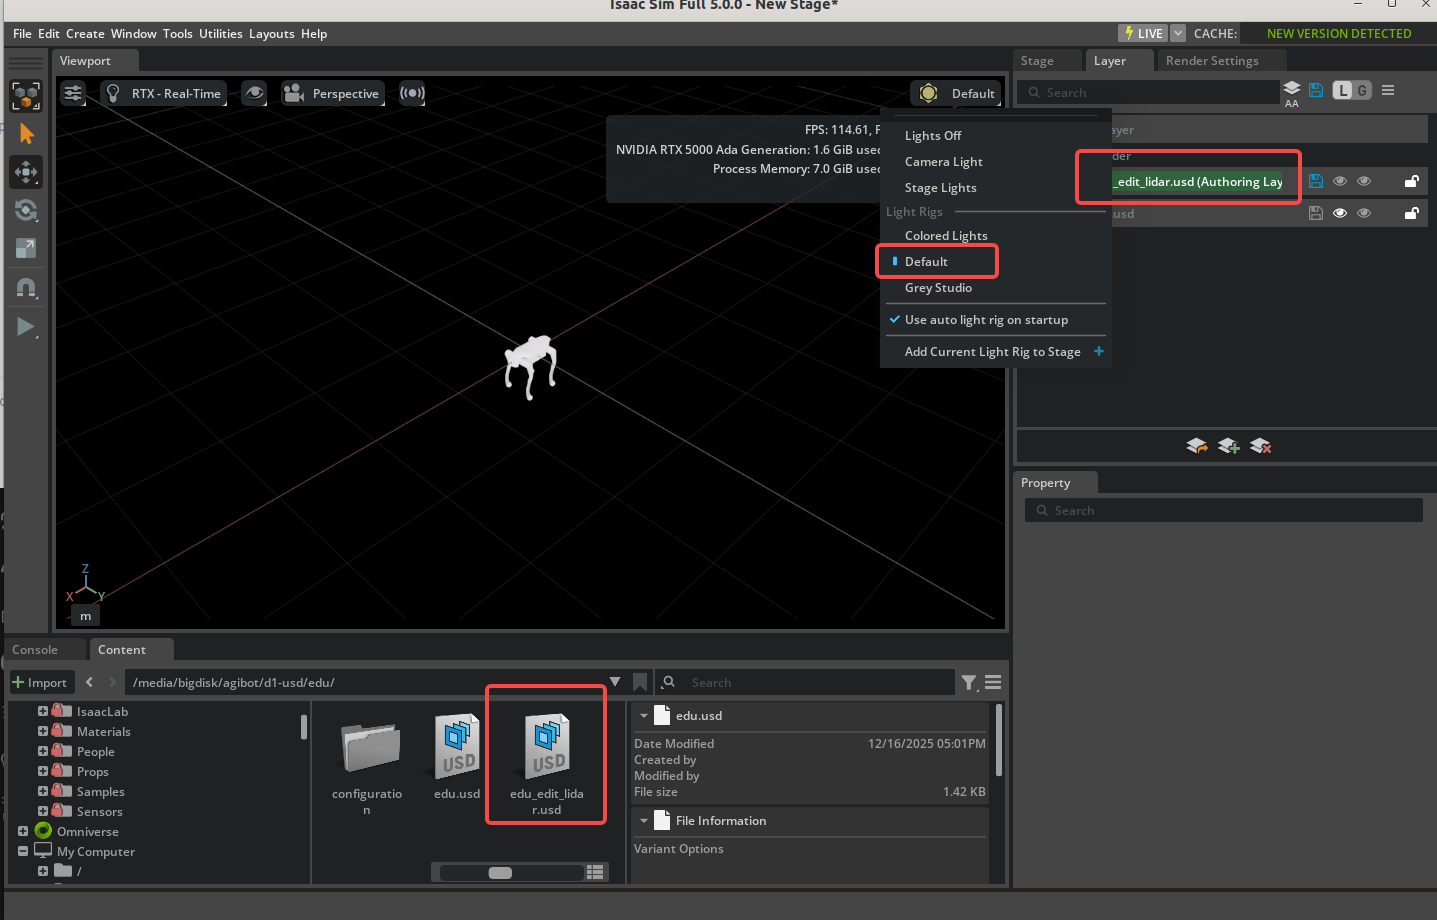Collapse the My Computer tree node
This screenshot has width=1437, height=920.
pyautogui.click(x=23, y=851)
